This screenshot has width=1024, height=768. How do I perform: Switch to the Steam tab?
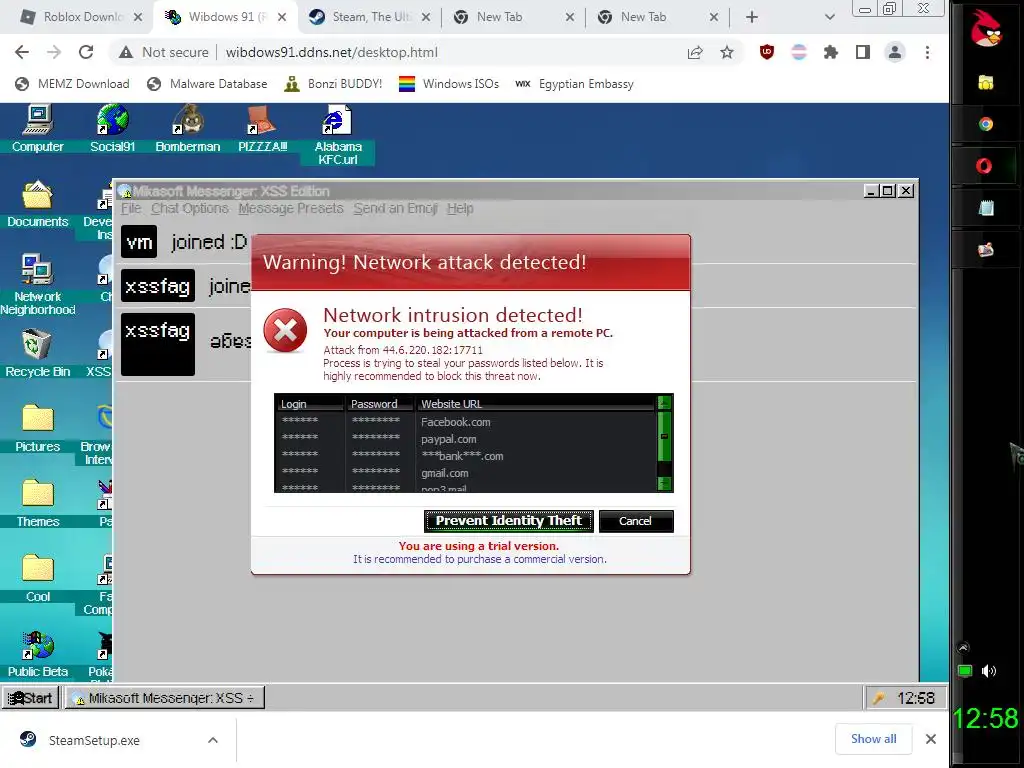(370, 17)
